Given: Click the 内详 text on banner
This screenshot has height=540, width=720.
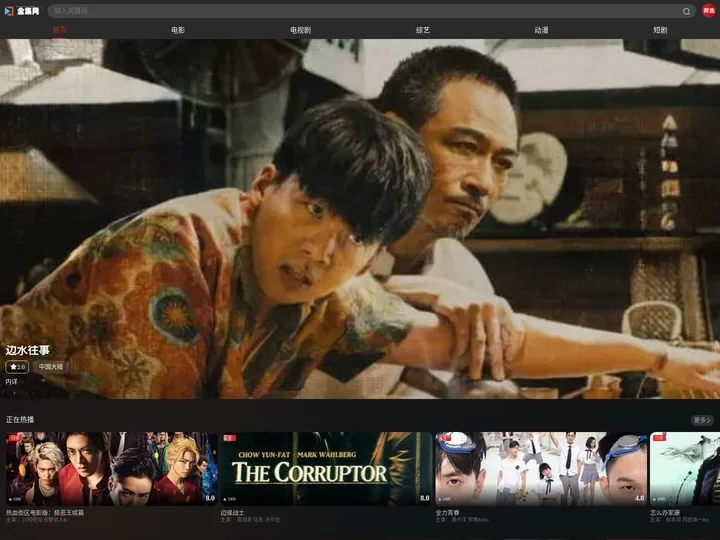Looking at the screenshot, I should coord(11,382).
